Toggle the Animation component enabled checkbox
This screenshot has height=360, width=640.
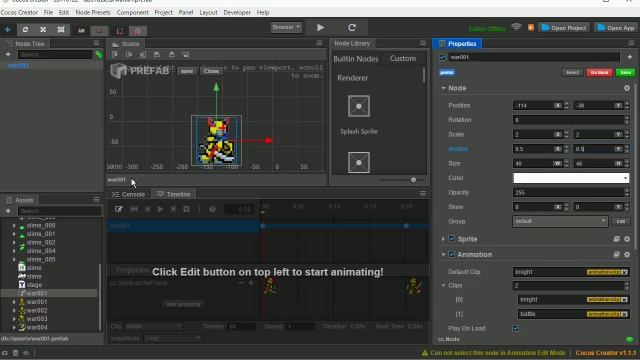(x=451, y=254)
